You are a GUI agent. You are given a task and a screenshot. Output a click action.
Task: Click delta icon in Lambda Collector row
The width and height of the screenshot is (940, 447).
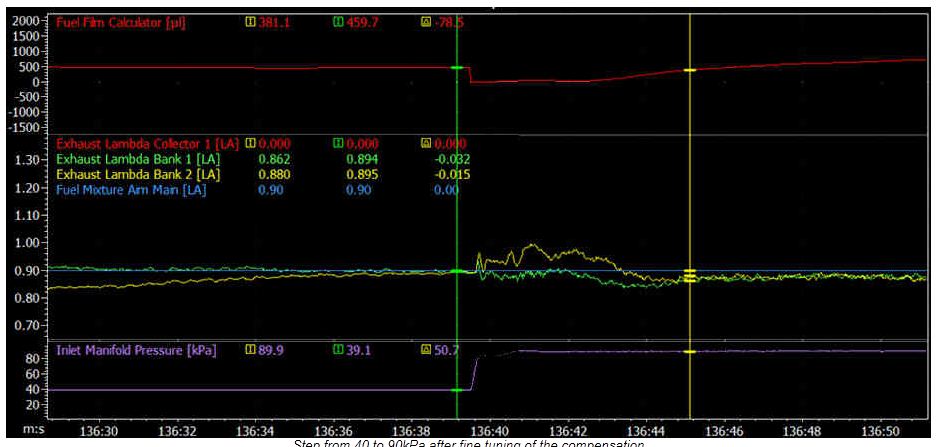point(427,143)
